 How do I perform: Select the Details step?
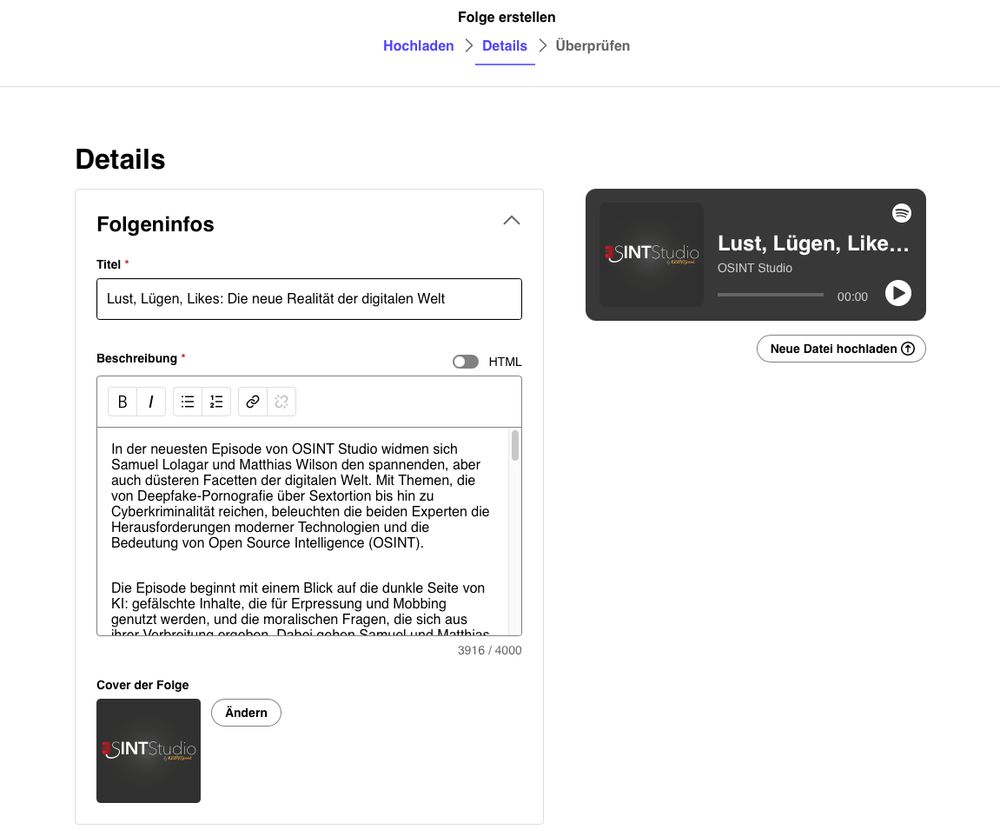[504, 46]
